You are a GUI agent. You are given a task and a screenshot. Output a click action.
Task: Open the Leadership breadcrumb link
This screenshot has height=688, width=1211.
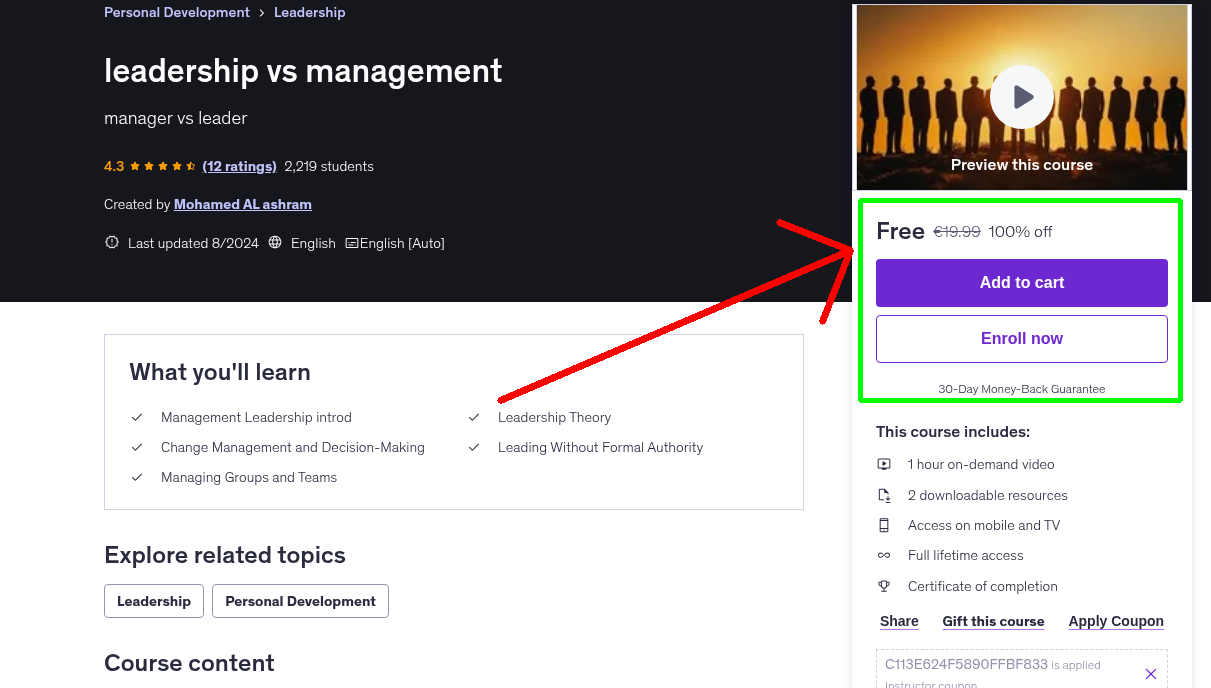point(309,12)
